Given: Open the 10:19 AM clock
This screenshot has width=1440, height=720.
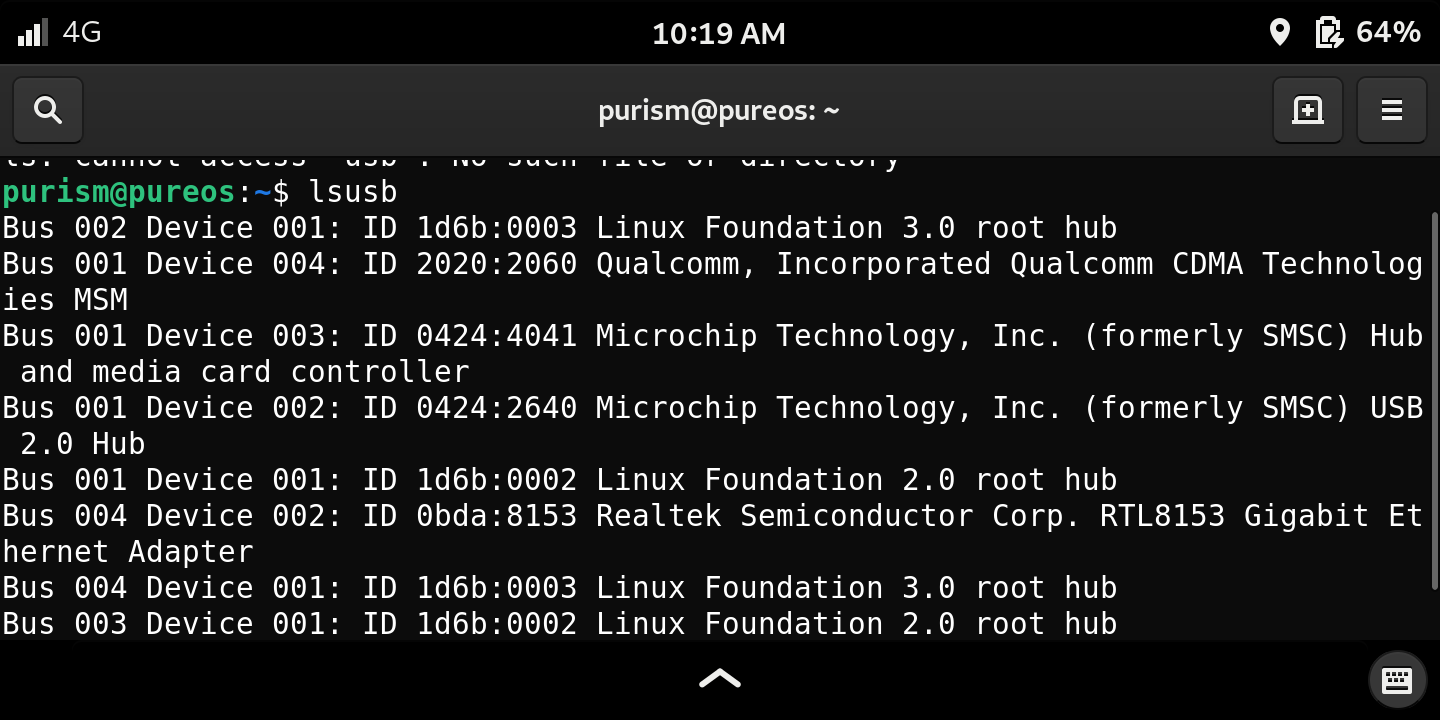Looking at the screenshot, I should click(x=719, y=34).
